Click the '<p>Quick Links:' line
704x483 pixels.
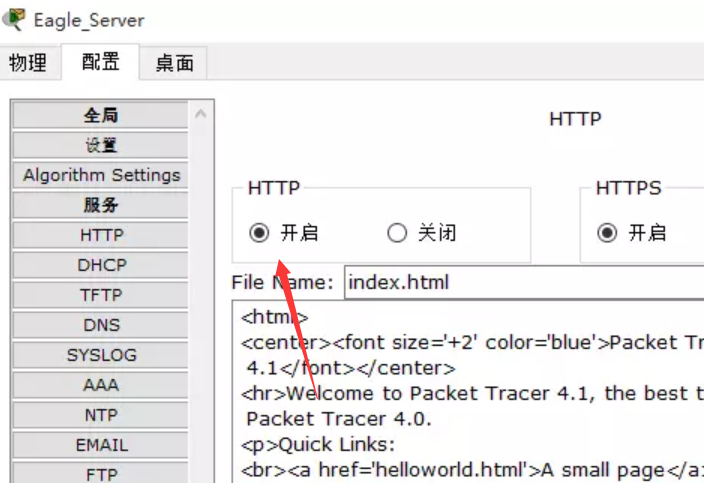click(x=318, y=445)
